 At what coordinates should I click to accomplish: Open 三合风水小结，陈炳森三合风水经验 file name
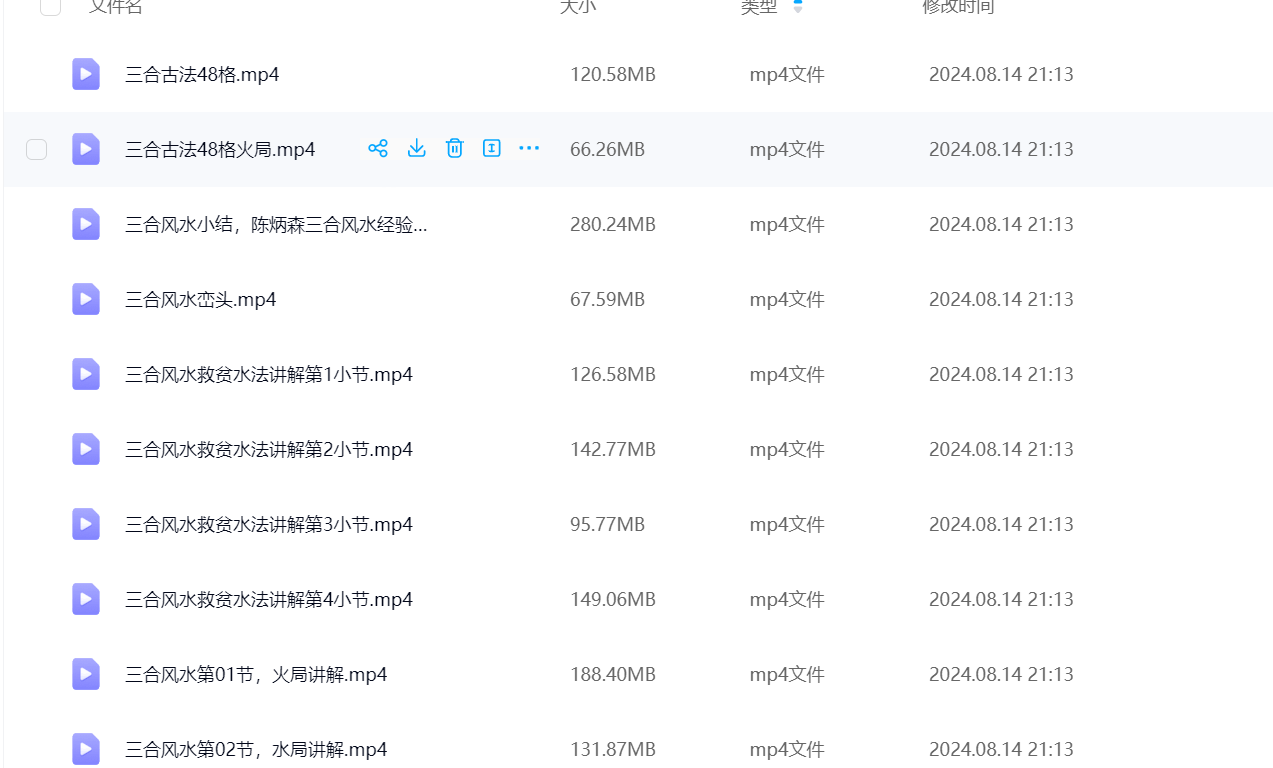click(x=276, y=224)
